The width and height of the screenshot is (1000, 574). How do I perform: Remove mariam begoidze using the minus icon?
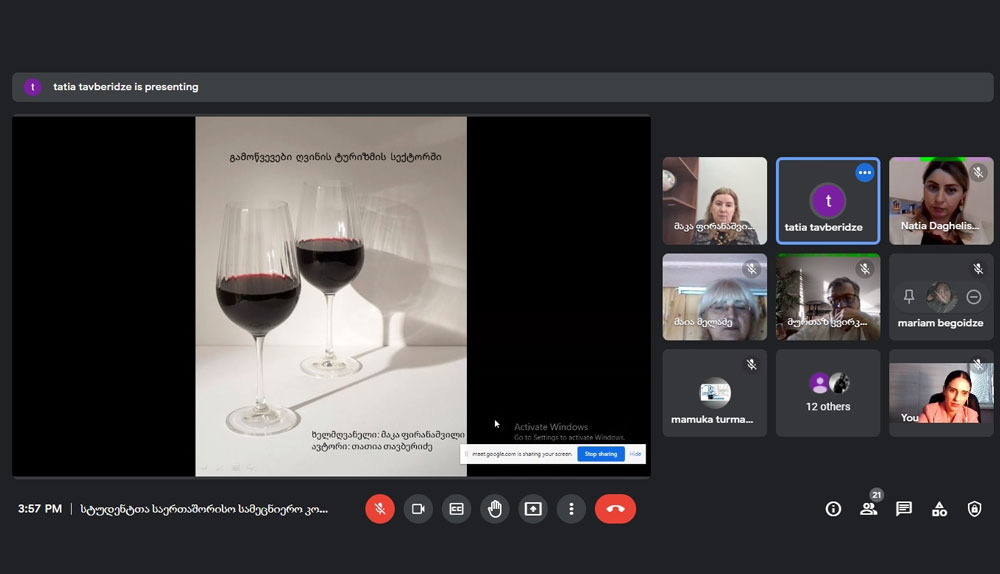(974, 297)
